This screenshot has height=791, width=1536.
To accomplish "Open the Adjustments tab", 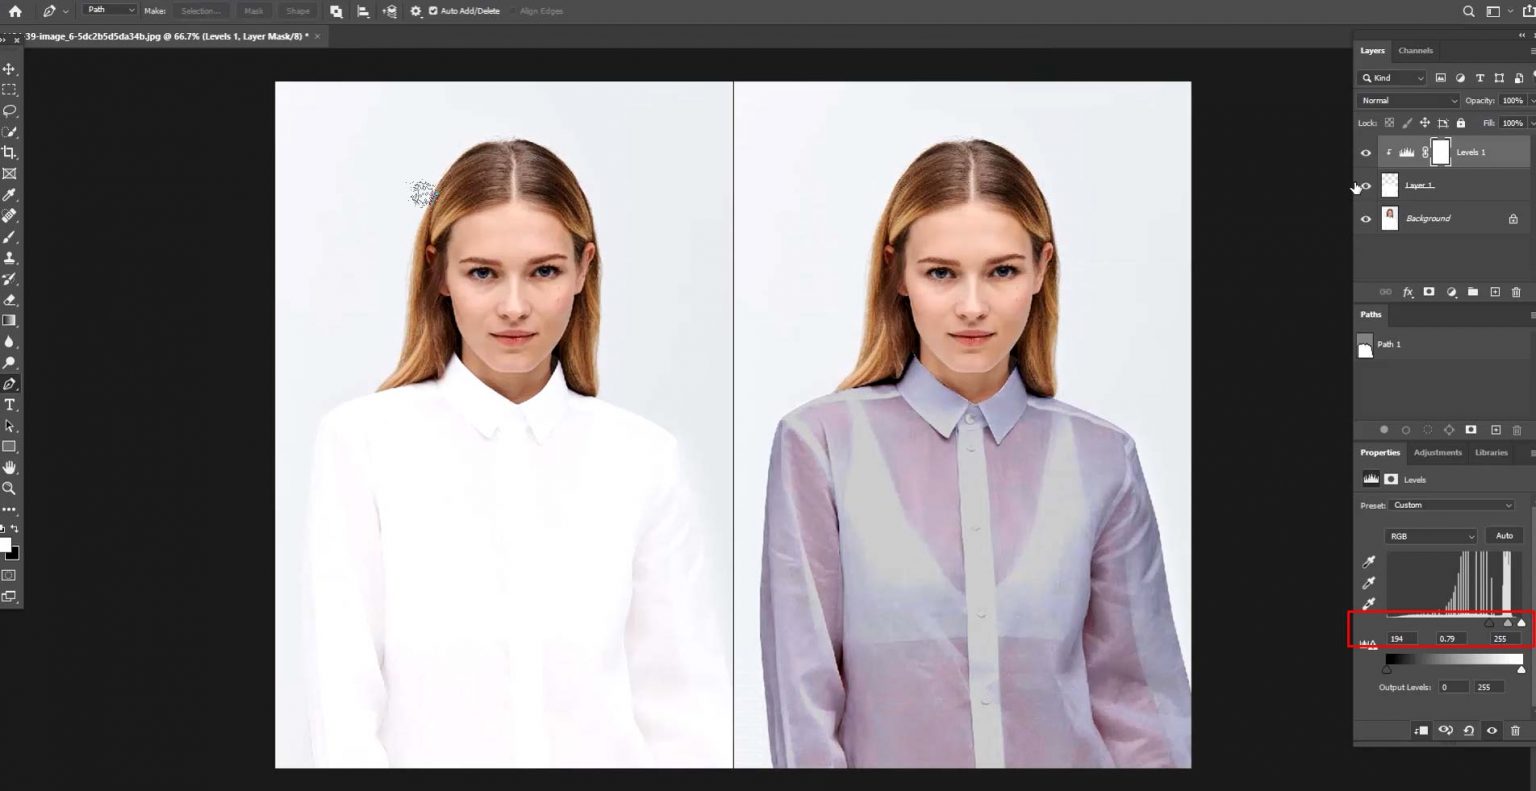I will pos(1438,452).
